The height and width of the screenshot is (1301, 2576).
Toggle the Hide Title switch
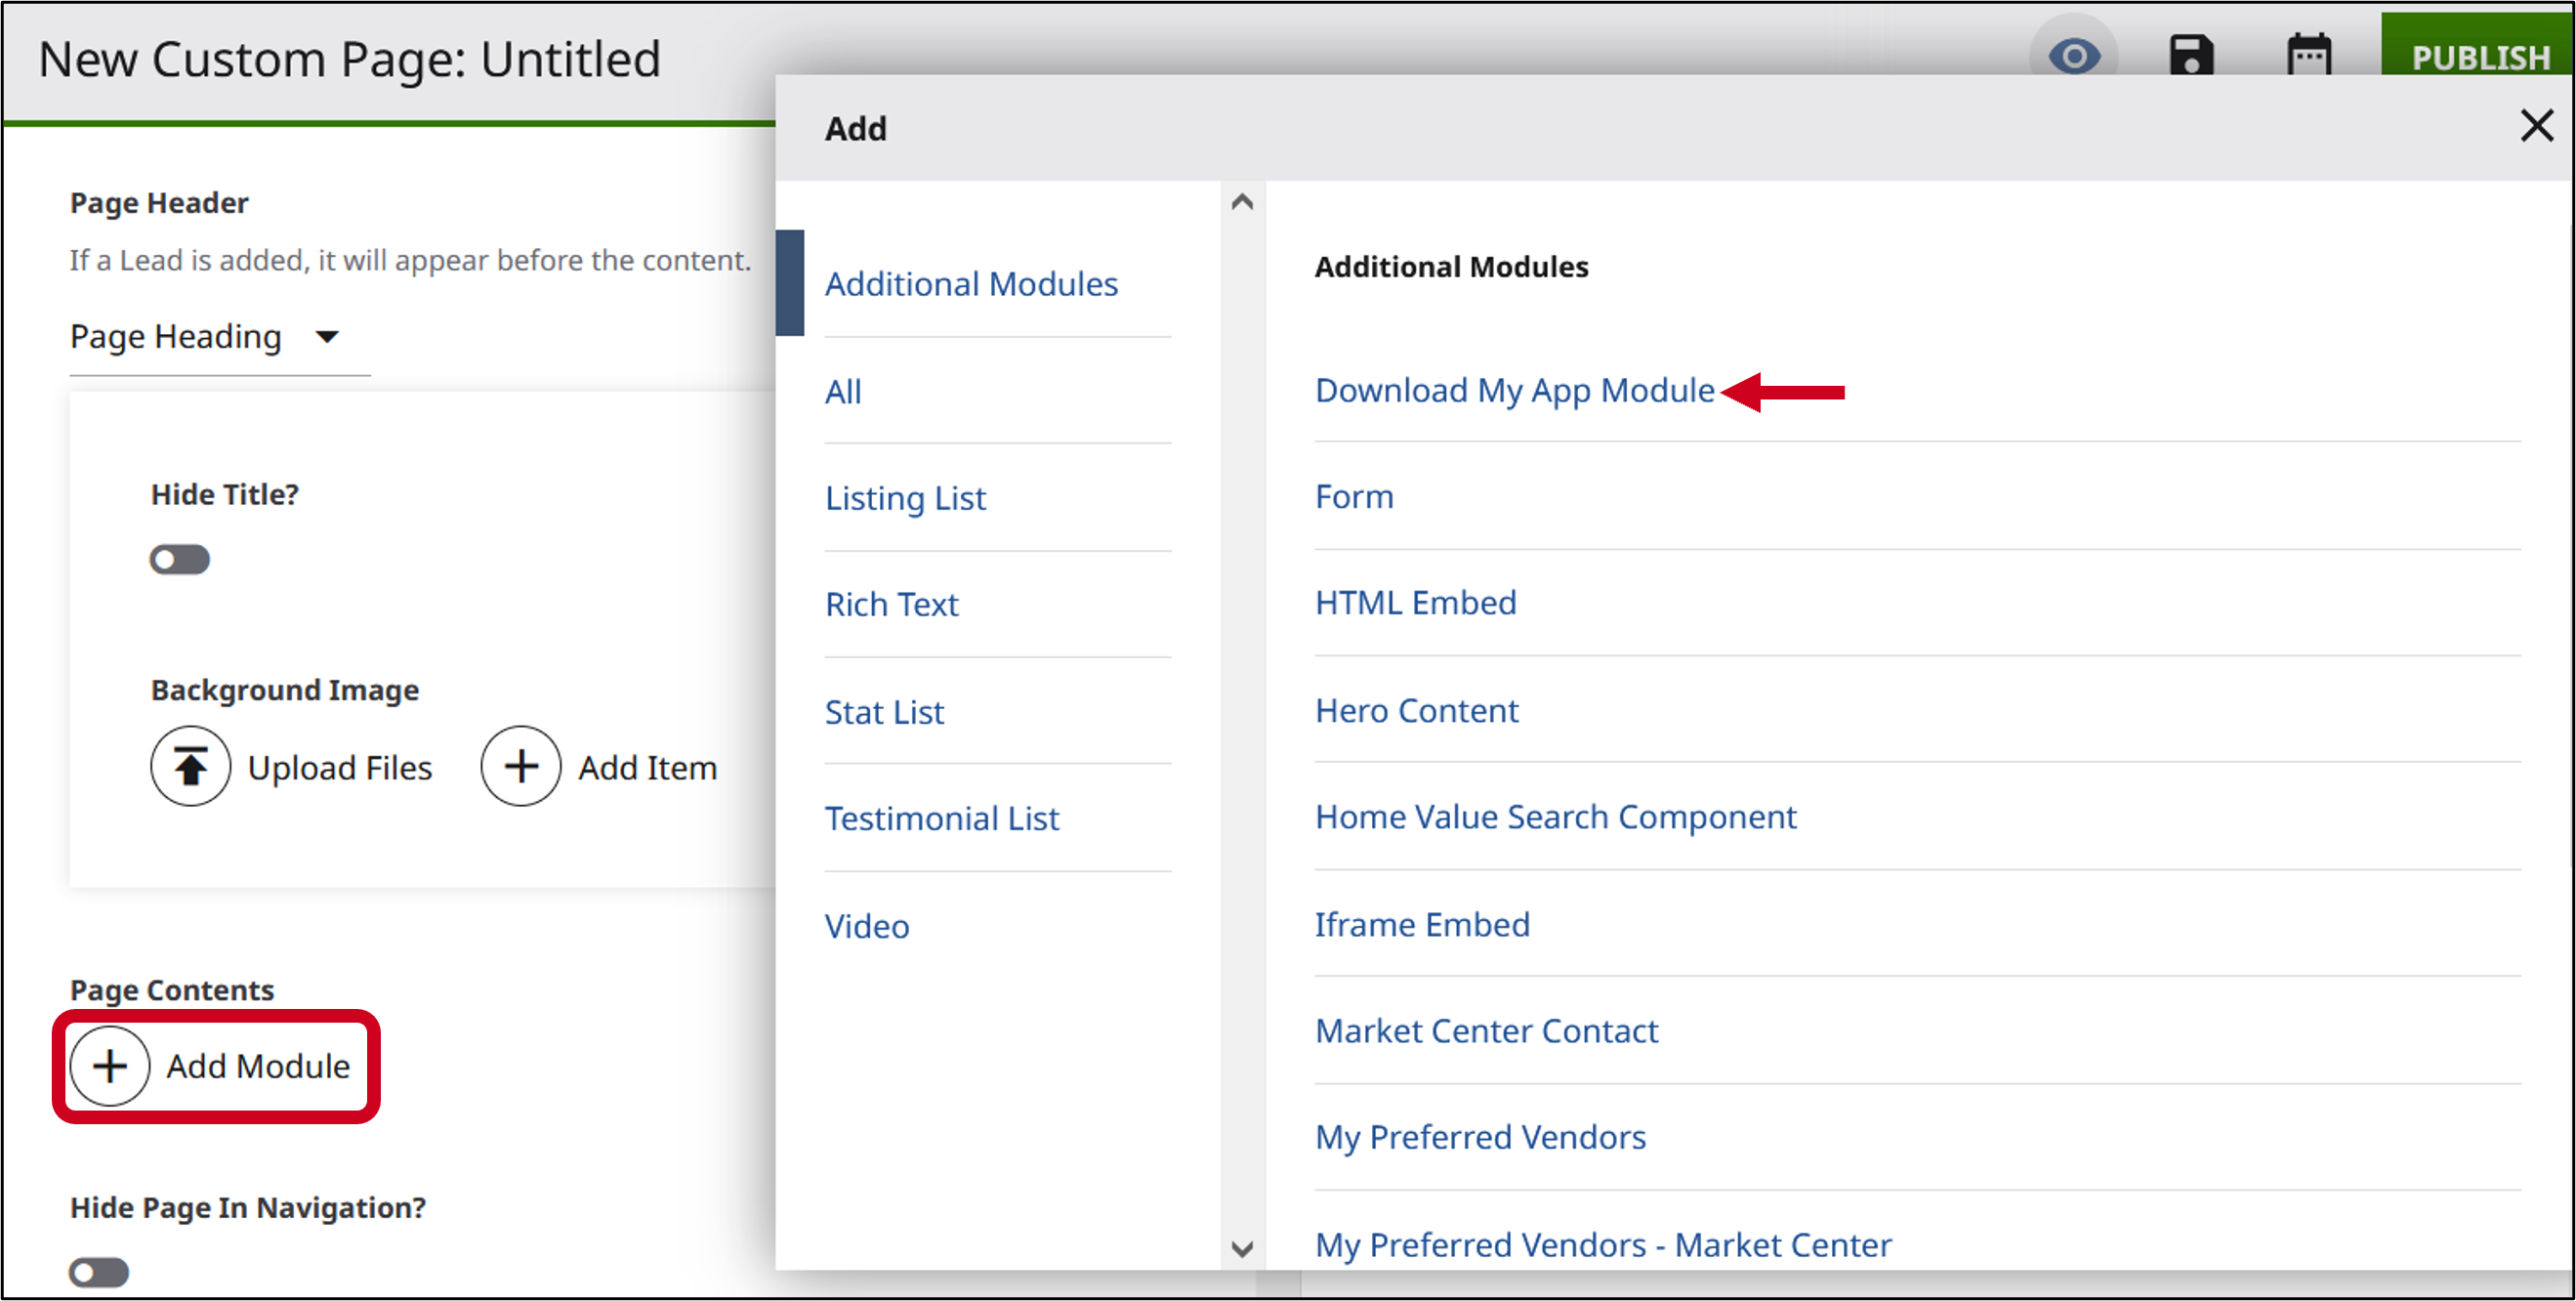tap(180, 560)
